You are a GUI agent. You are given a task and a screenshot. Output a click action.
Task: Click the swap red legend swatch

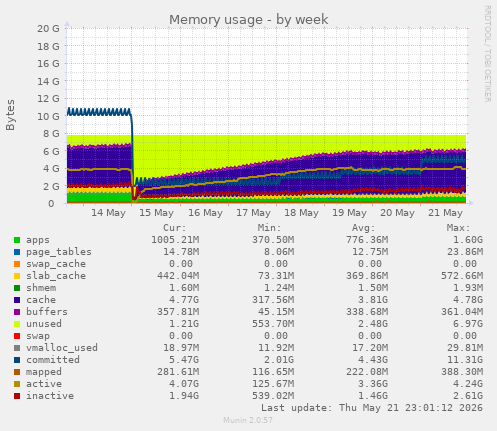17,336
